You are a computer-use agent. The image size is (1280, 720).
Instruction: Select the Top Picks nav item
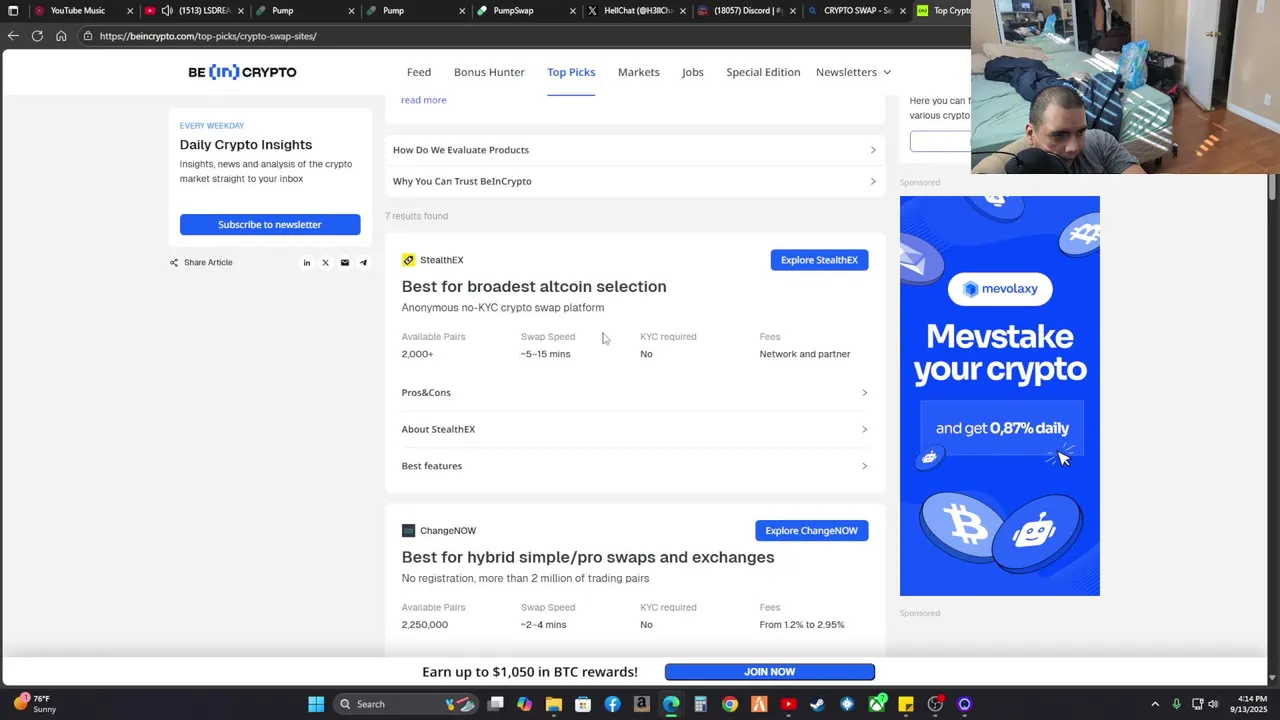coord(571,72)
